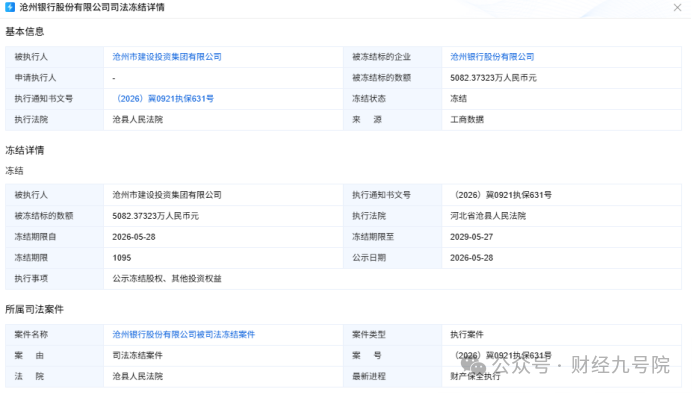Click the 执行事项 field label
The height and width of the screenshot is (393, 692).
point(31,279)
